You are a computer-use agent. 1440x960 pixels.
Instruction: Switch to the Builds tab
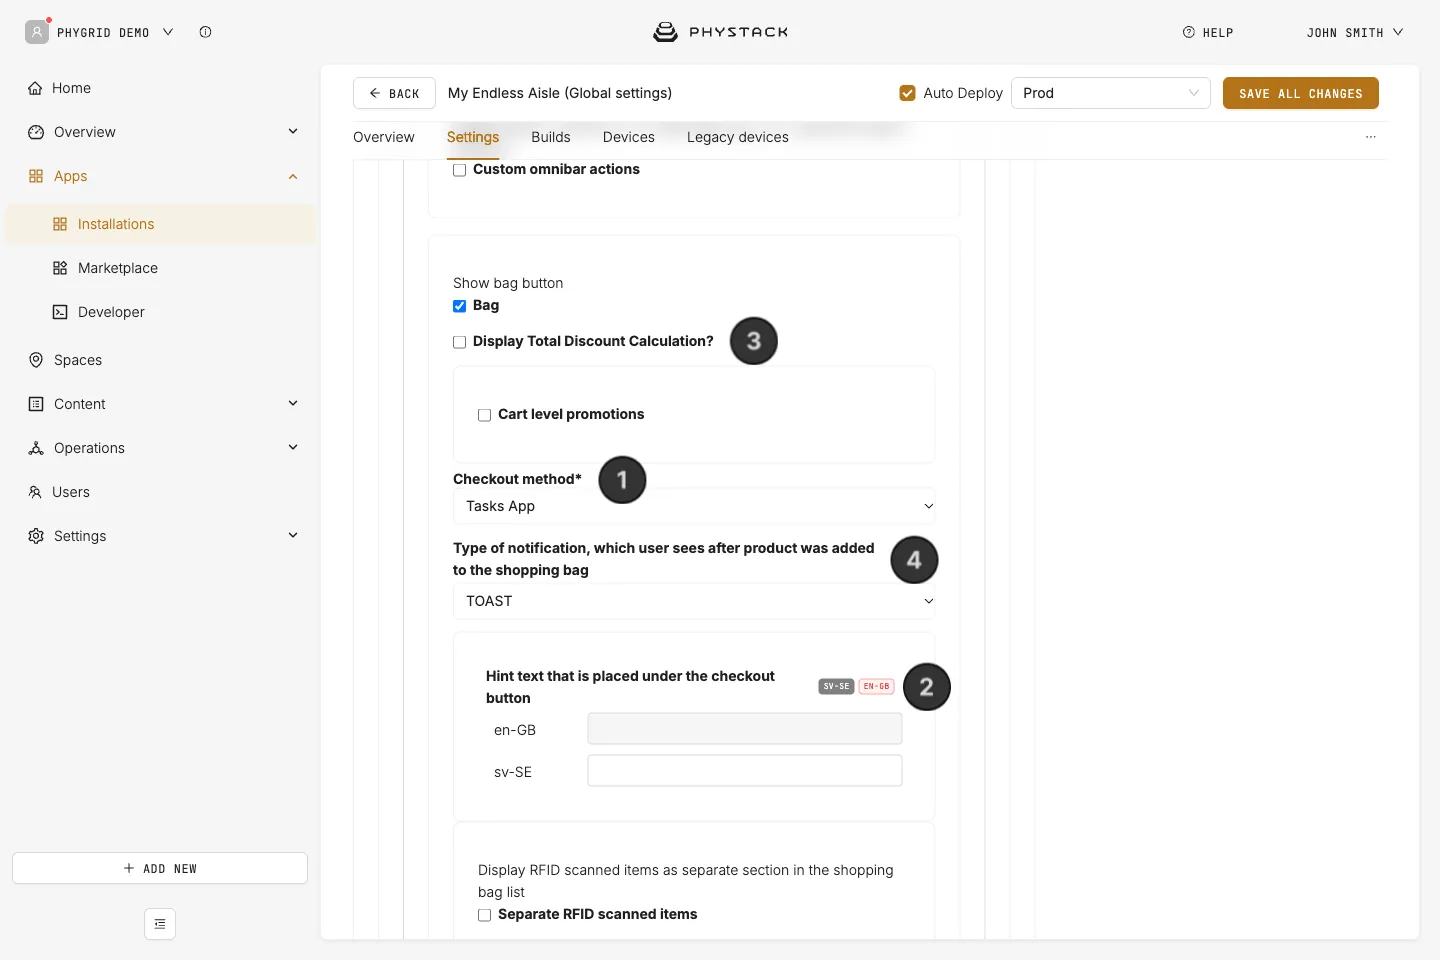click(x=551, y=137)
